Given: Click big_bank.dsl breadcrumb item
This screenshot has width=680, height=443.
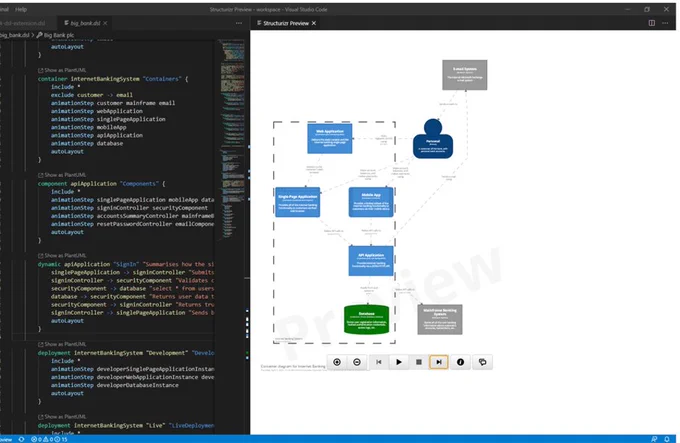Looking at the screenshot, I should (x=15, y=35).
